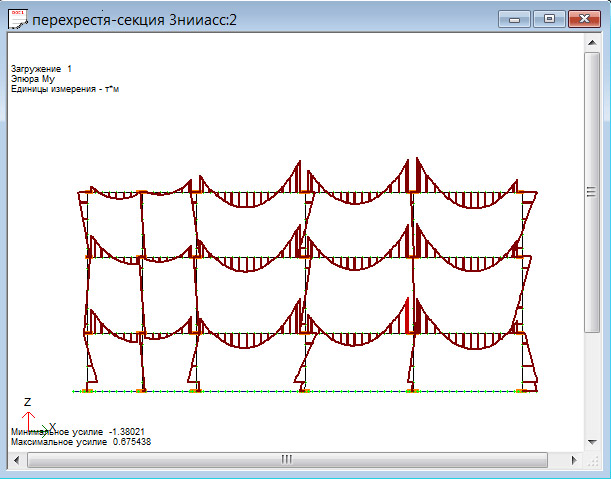The width and height of the screenshot is (611, 479).
Task: Click the horizontal scrollbar thumb
Action: (286, 459)
